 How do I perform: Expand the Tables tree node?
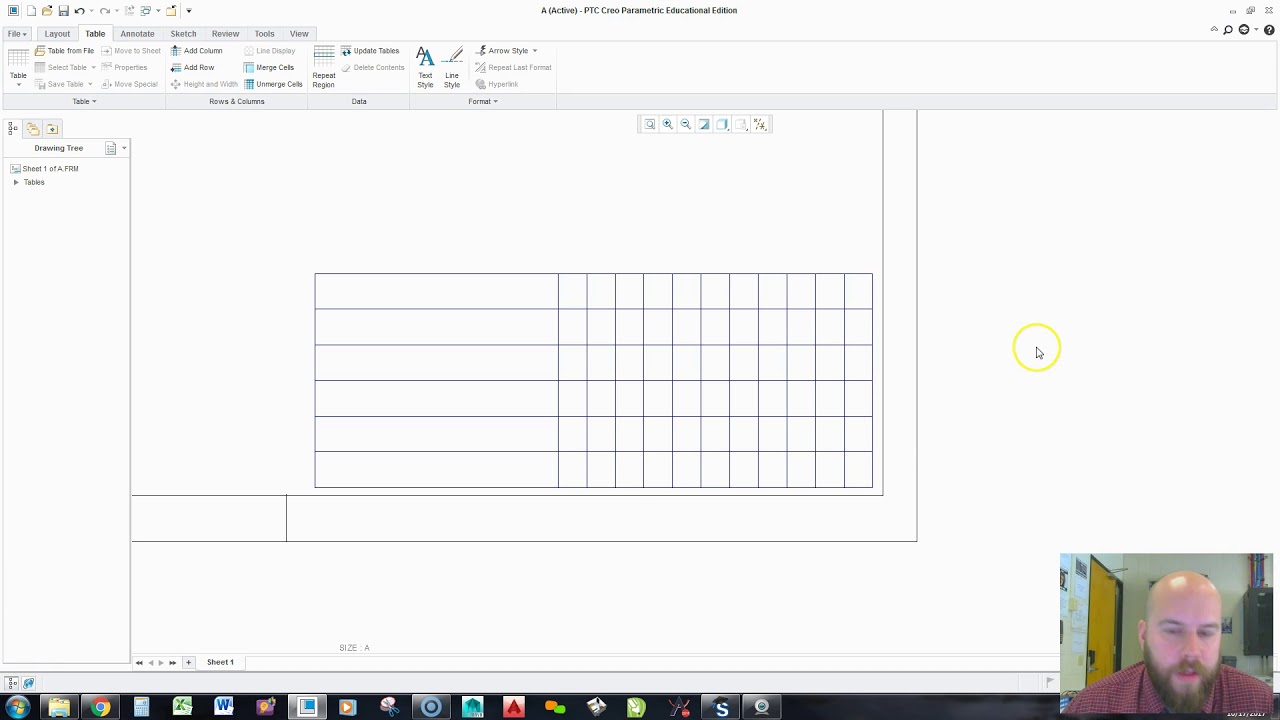pos(16,182)
